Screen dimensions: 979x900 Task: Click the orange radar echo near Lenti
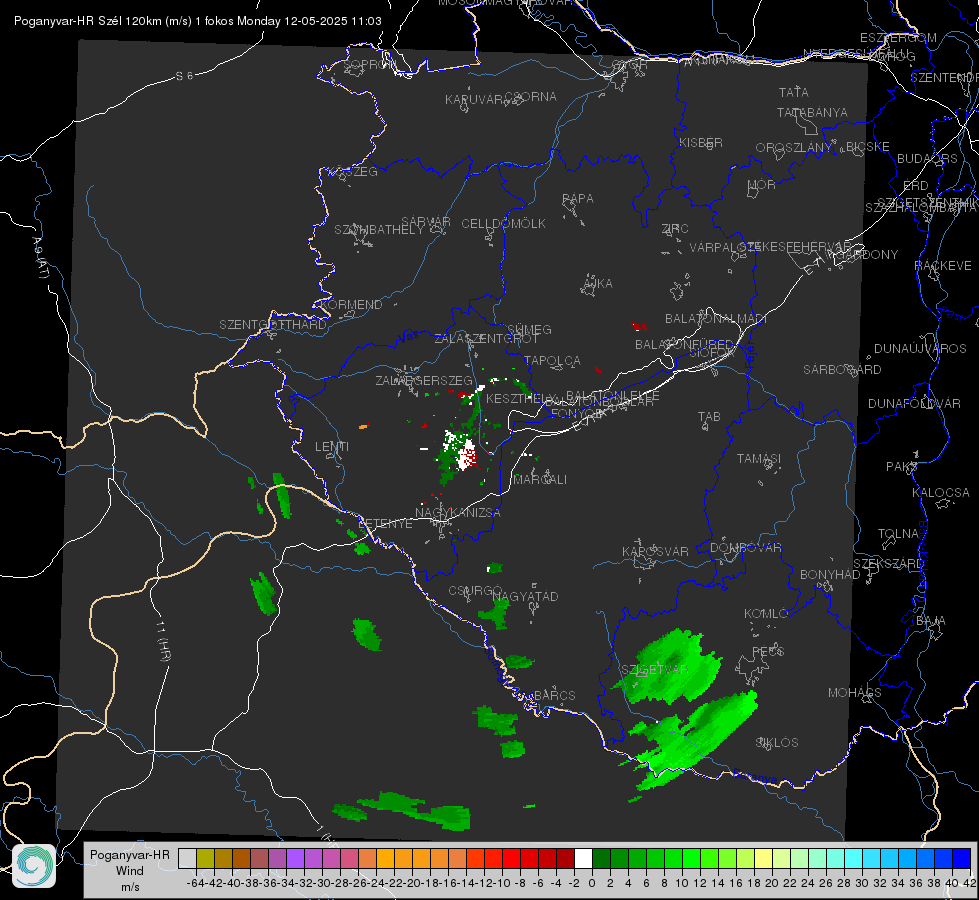pyautogui.click(x=364, y=427)
